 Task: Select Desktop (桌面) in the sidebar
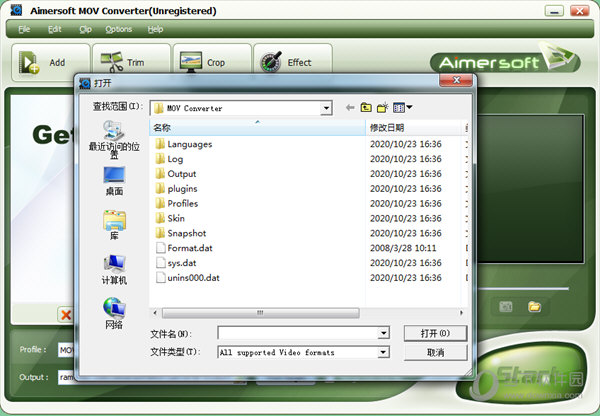[114, 181]
